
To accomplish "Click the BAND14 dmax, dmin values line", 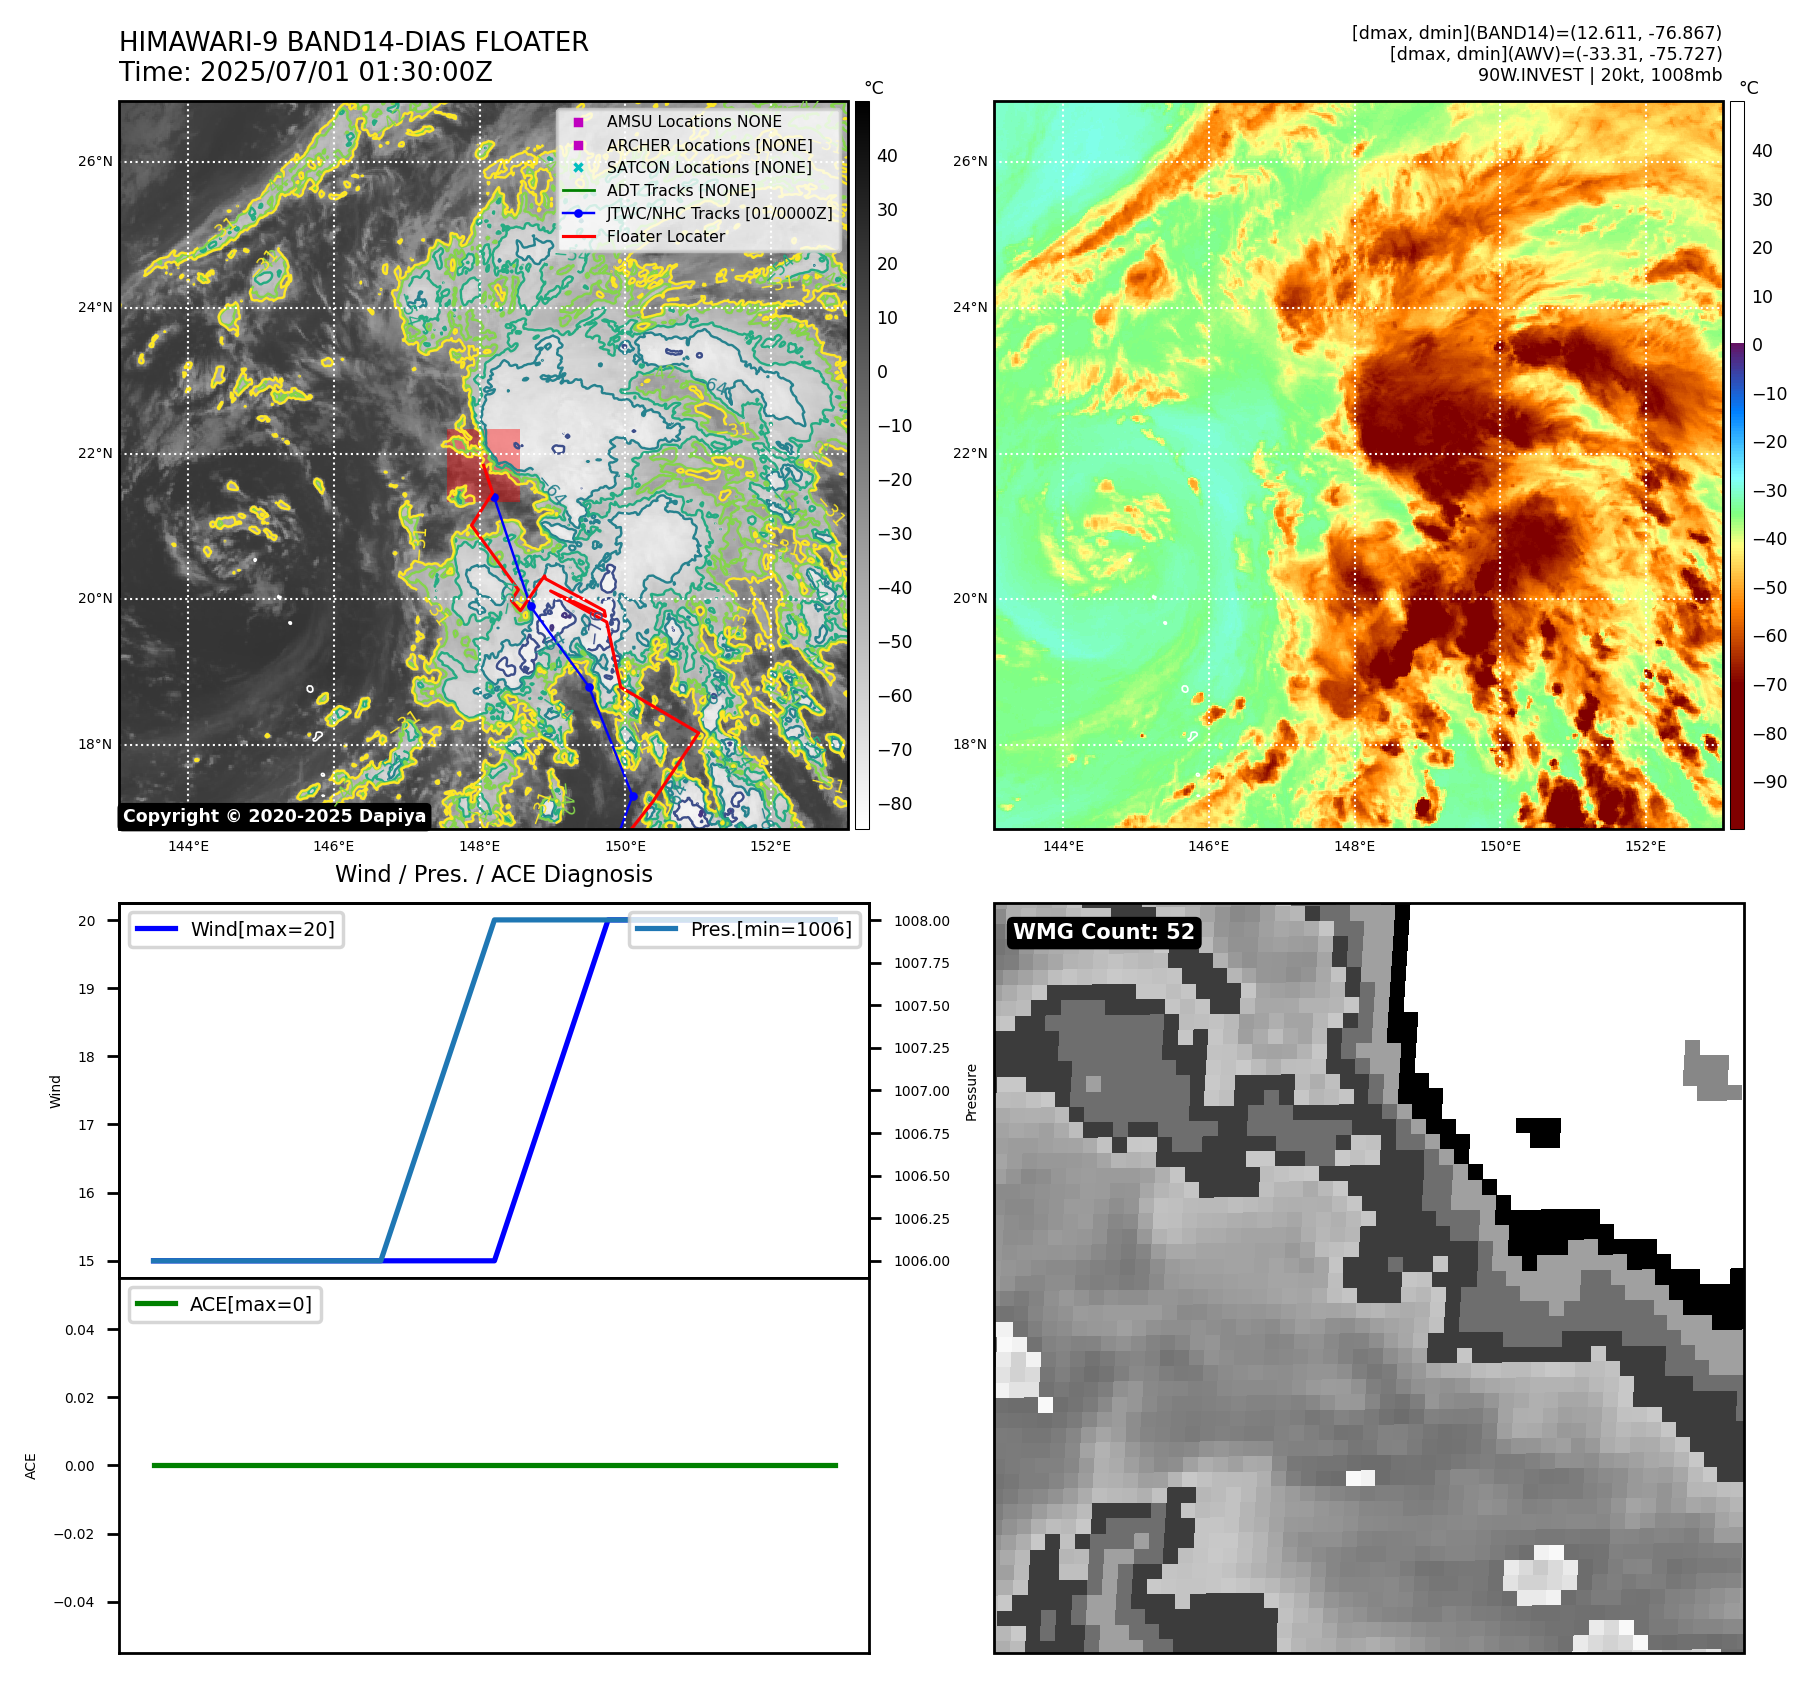I will 1537,33.
